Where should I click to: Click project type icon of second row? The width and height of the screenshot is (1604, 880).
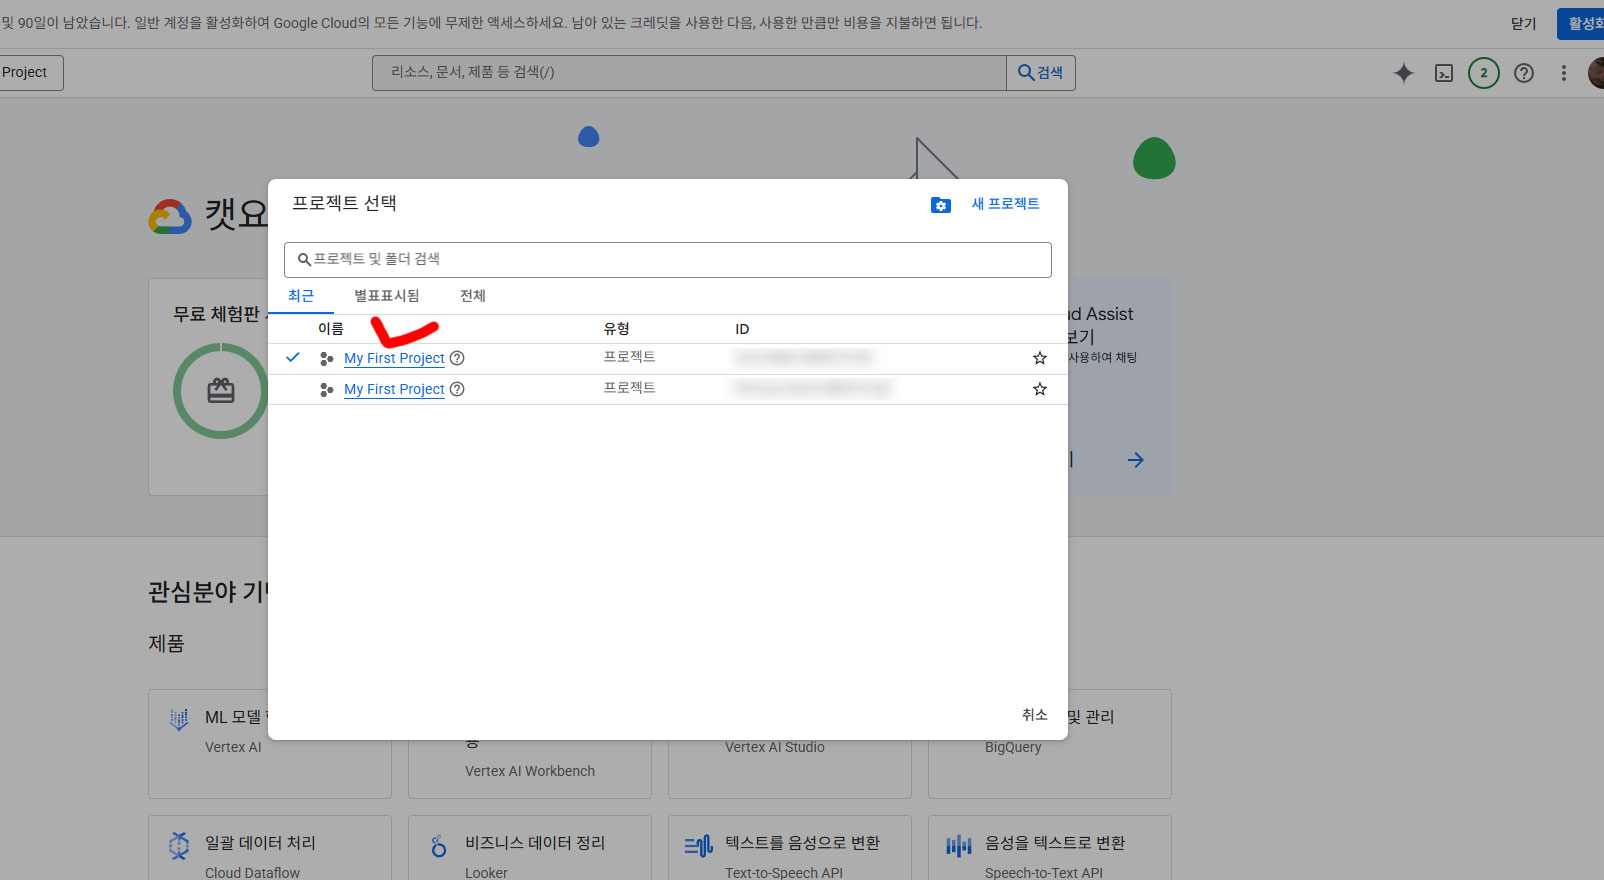tap(326, 390)
